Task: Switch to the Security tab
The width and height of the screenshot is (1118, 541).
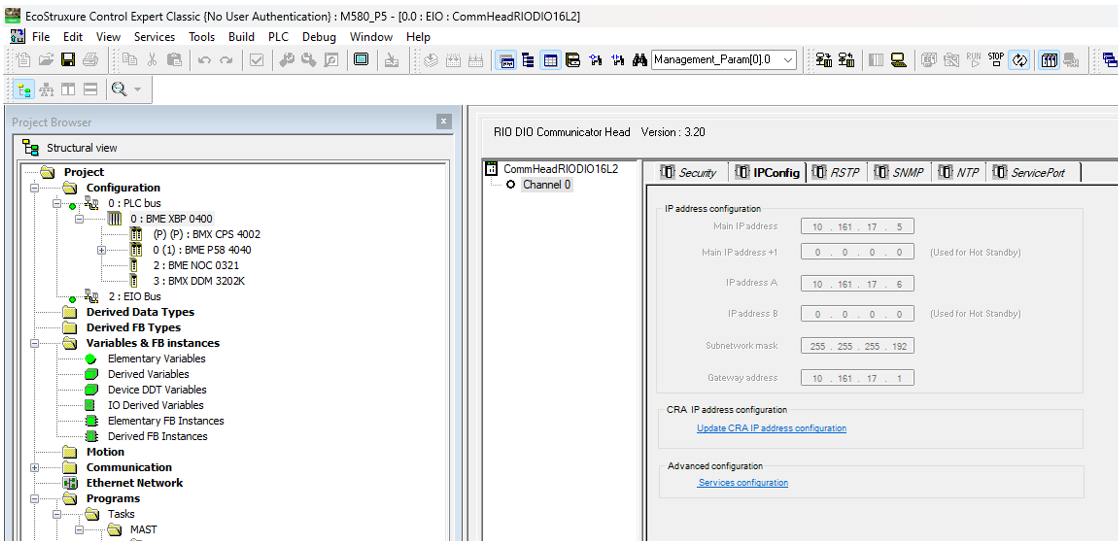Action: pyautogui.click(x=688, y=172)
